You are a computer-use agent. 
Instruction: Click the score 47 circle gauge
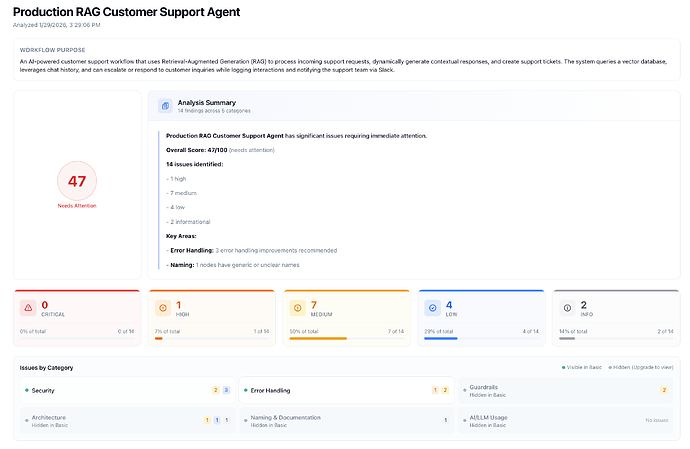[x=76, y=181]
